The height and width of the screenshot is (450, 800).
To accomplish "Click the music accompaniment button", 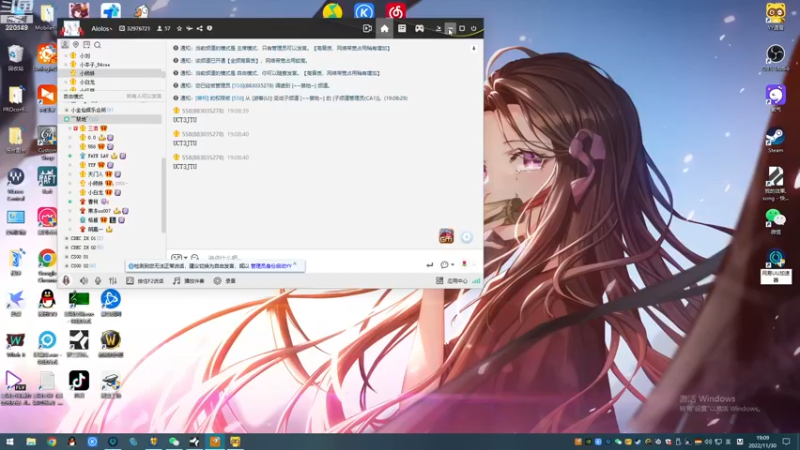I will pyautogui.click(x=188, y=281).
